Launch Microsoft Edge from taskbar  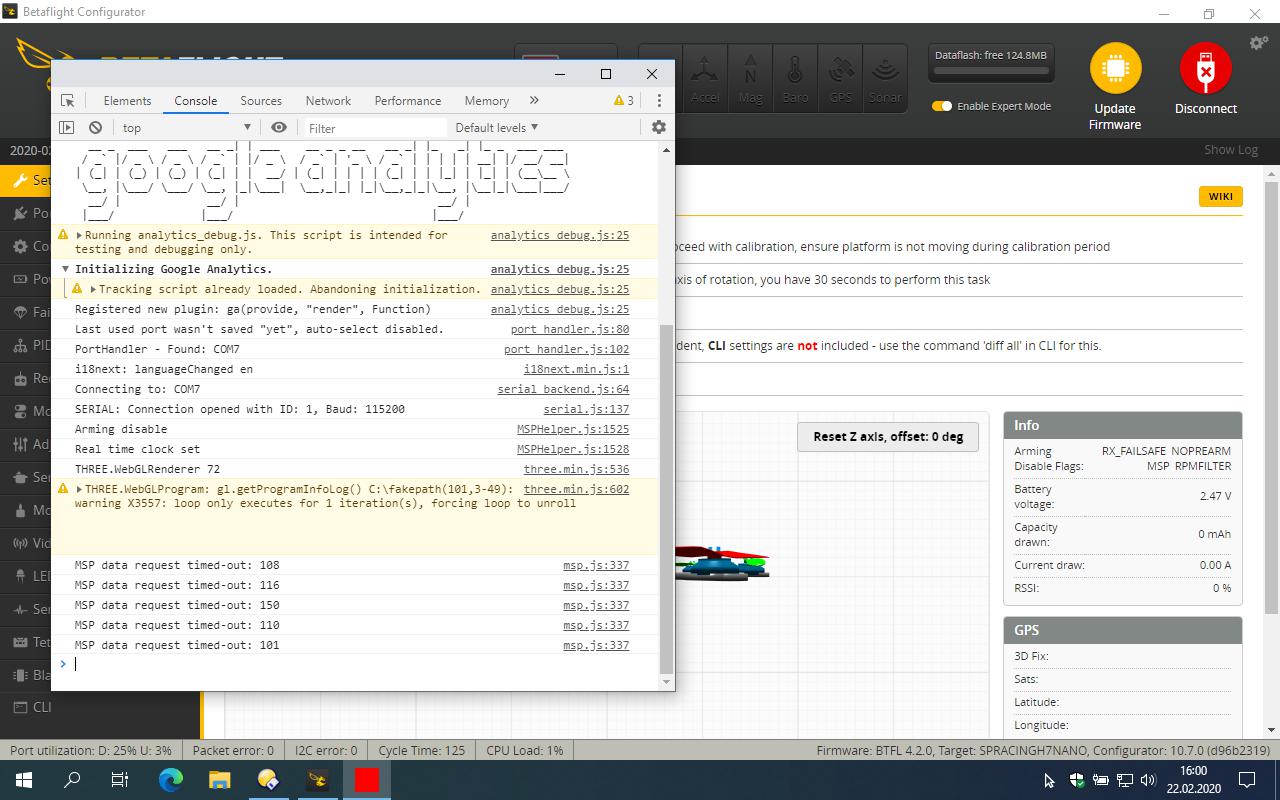pyautogui.click(x=170, y=780)
